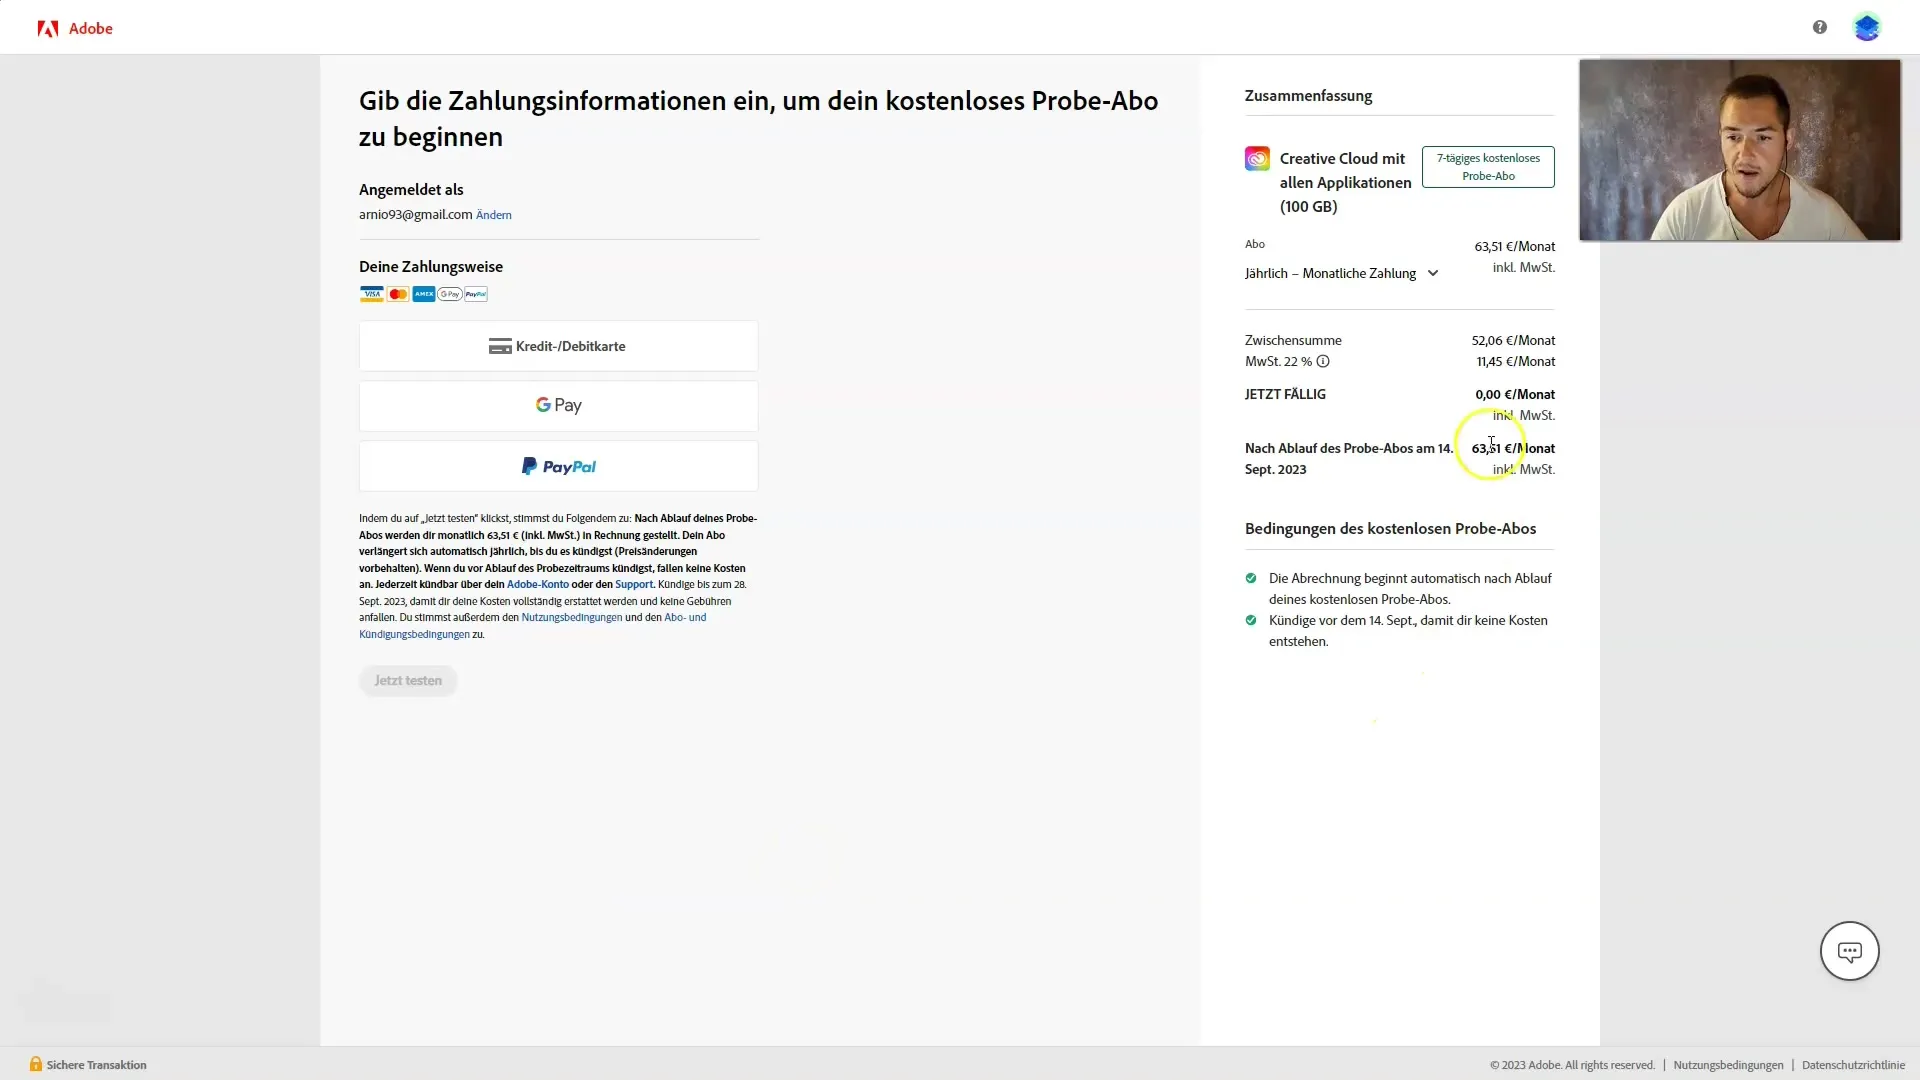
Task: Click the Sichere Transaktion lock icon
Action: coord(36,1064)
